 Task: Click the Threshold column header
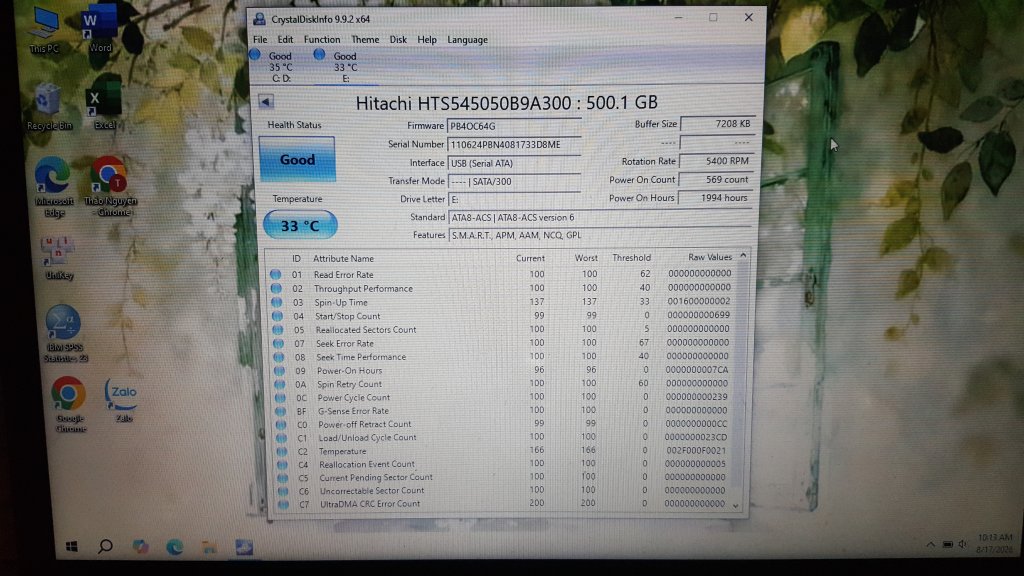tap(631, 258)
